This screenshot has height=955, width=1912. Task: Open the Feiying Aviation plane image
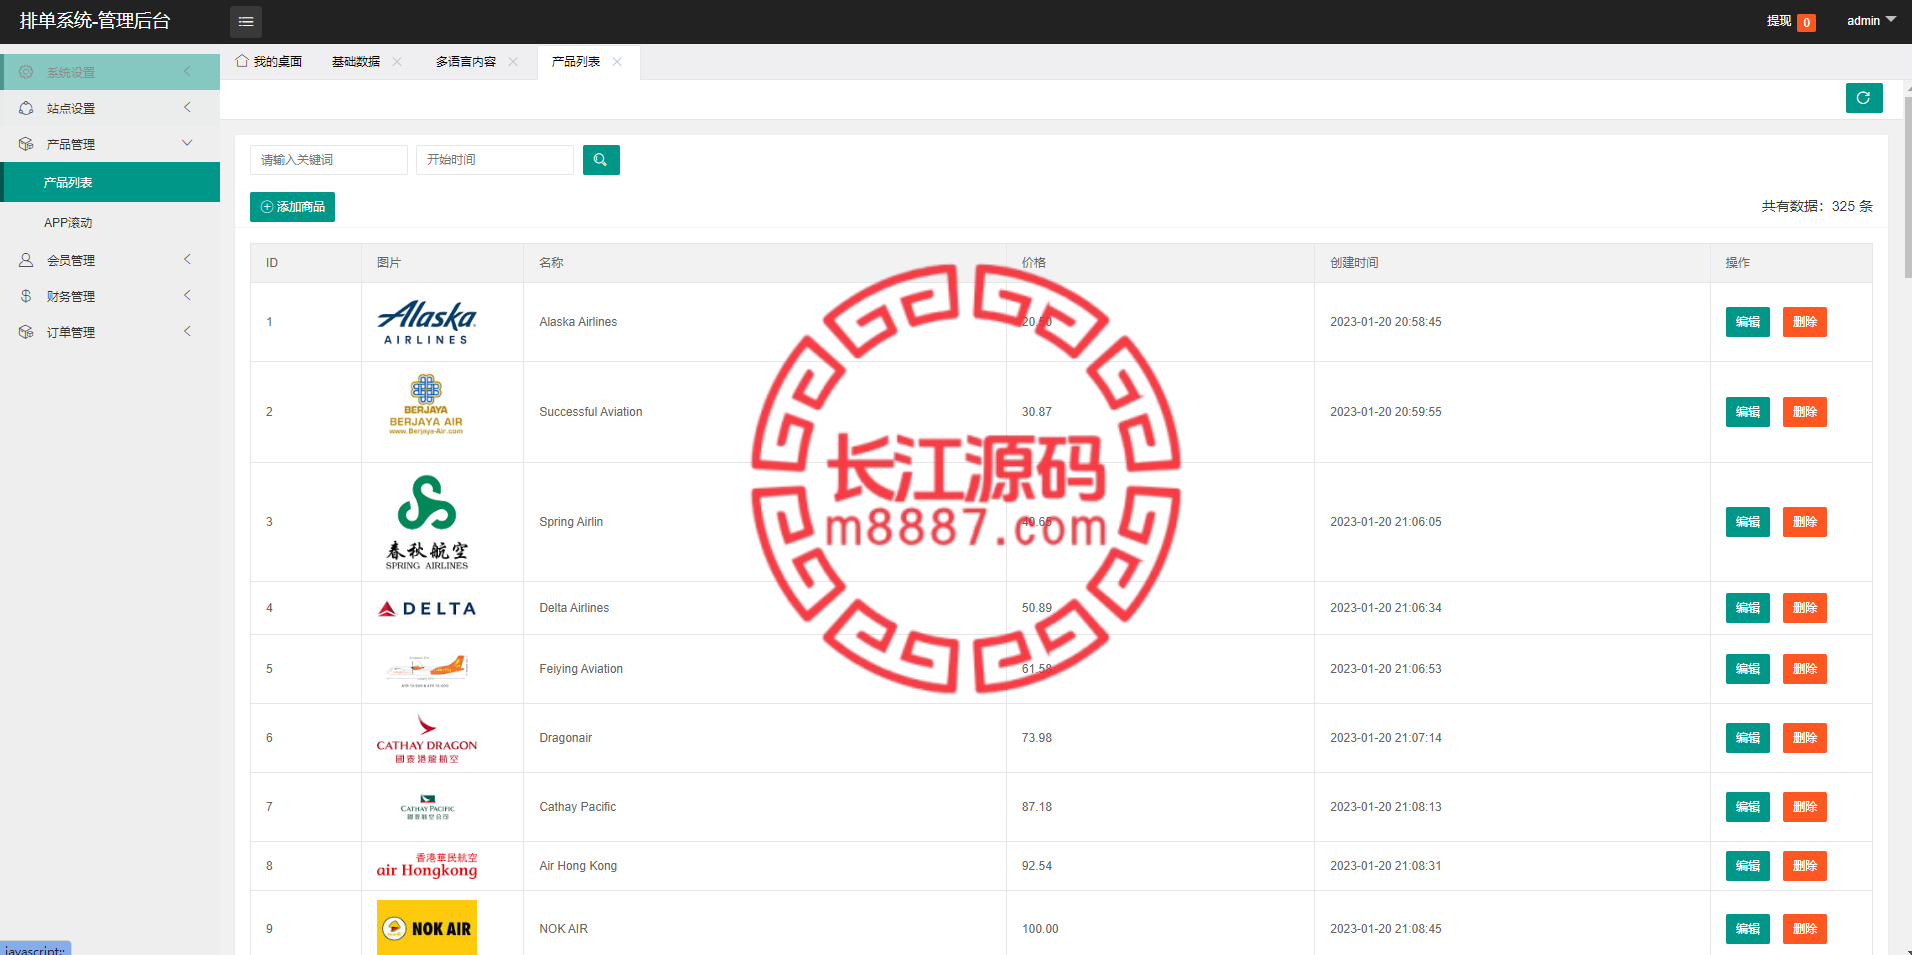tap(427, 669)
